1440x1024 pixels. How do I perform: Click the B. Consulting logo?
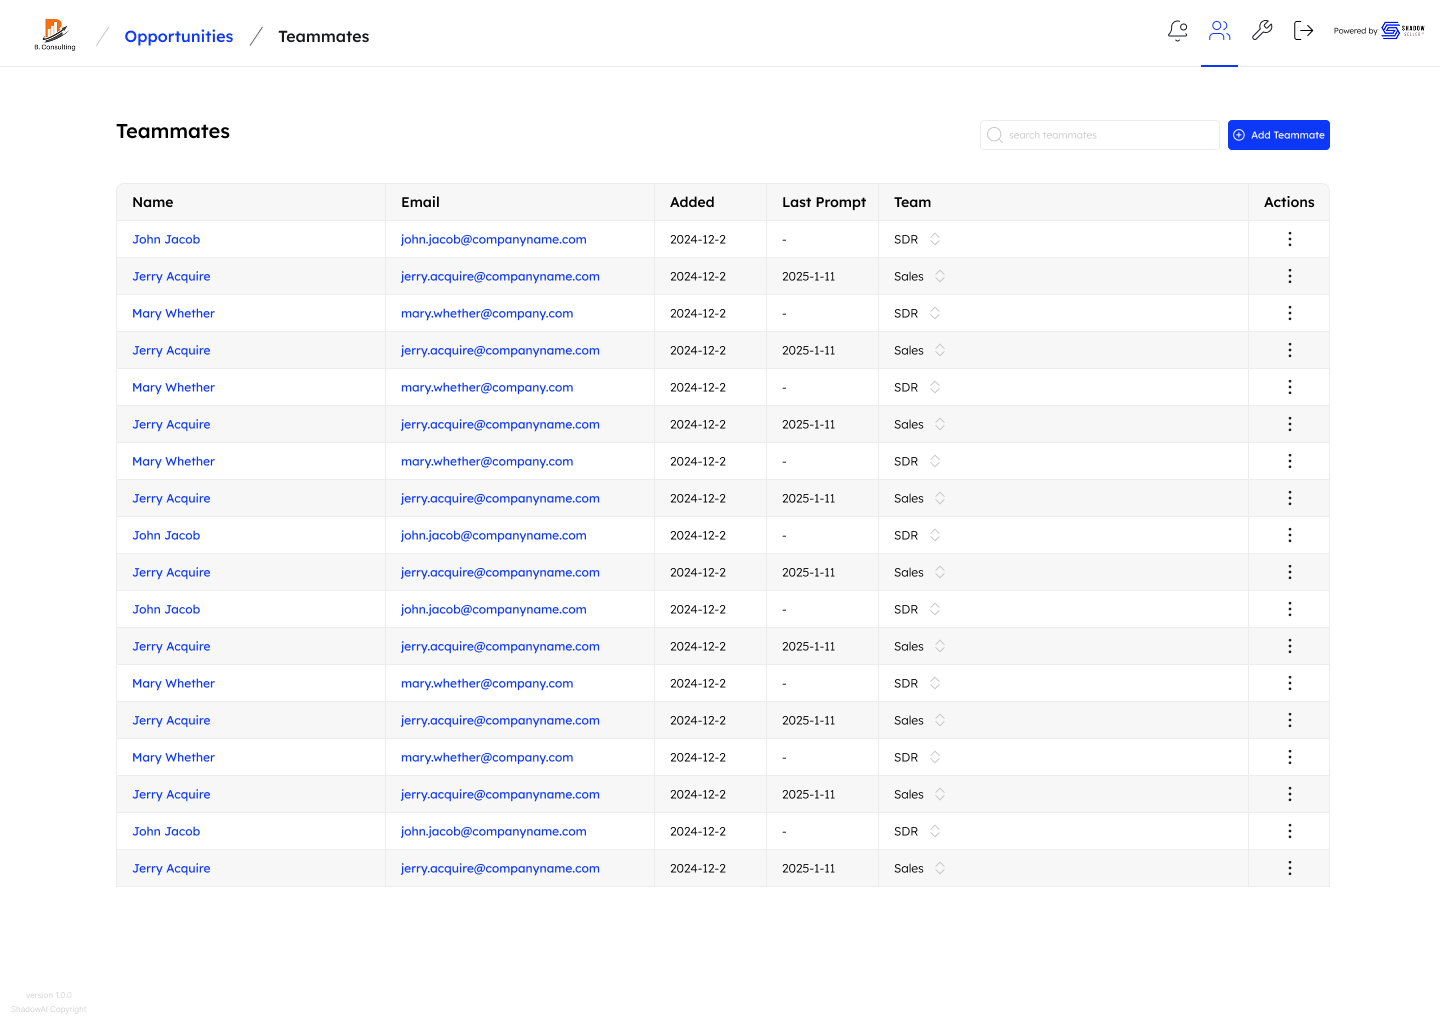tap(55, 35)
